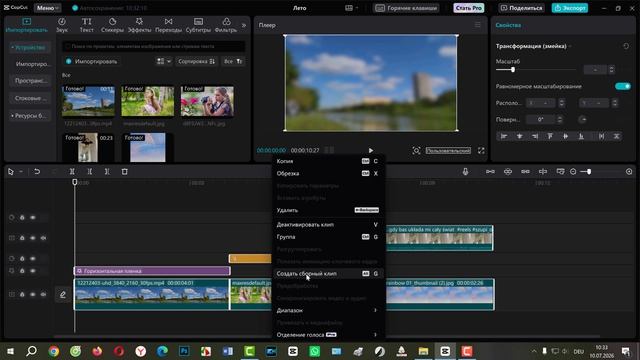
Task: Hide the Горизонтальная пленка effect track
Action: pos(33,271)
